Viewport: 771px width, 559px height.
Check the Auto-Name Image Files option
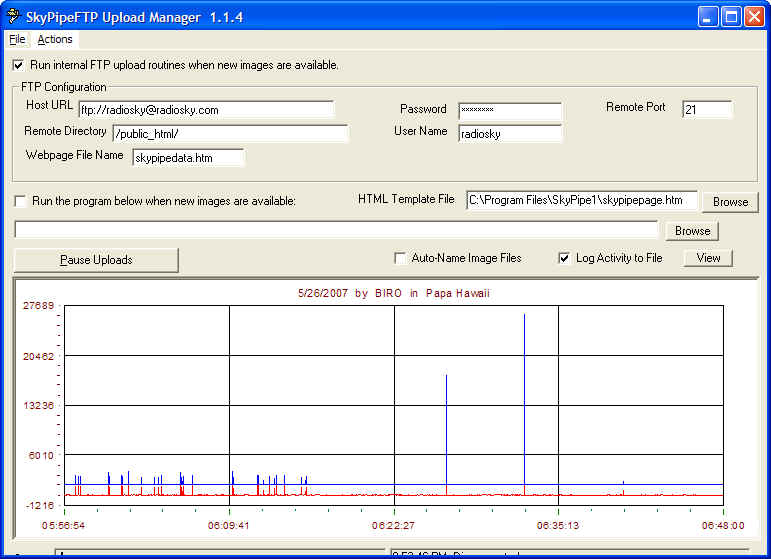[400, 258]
